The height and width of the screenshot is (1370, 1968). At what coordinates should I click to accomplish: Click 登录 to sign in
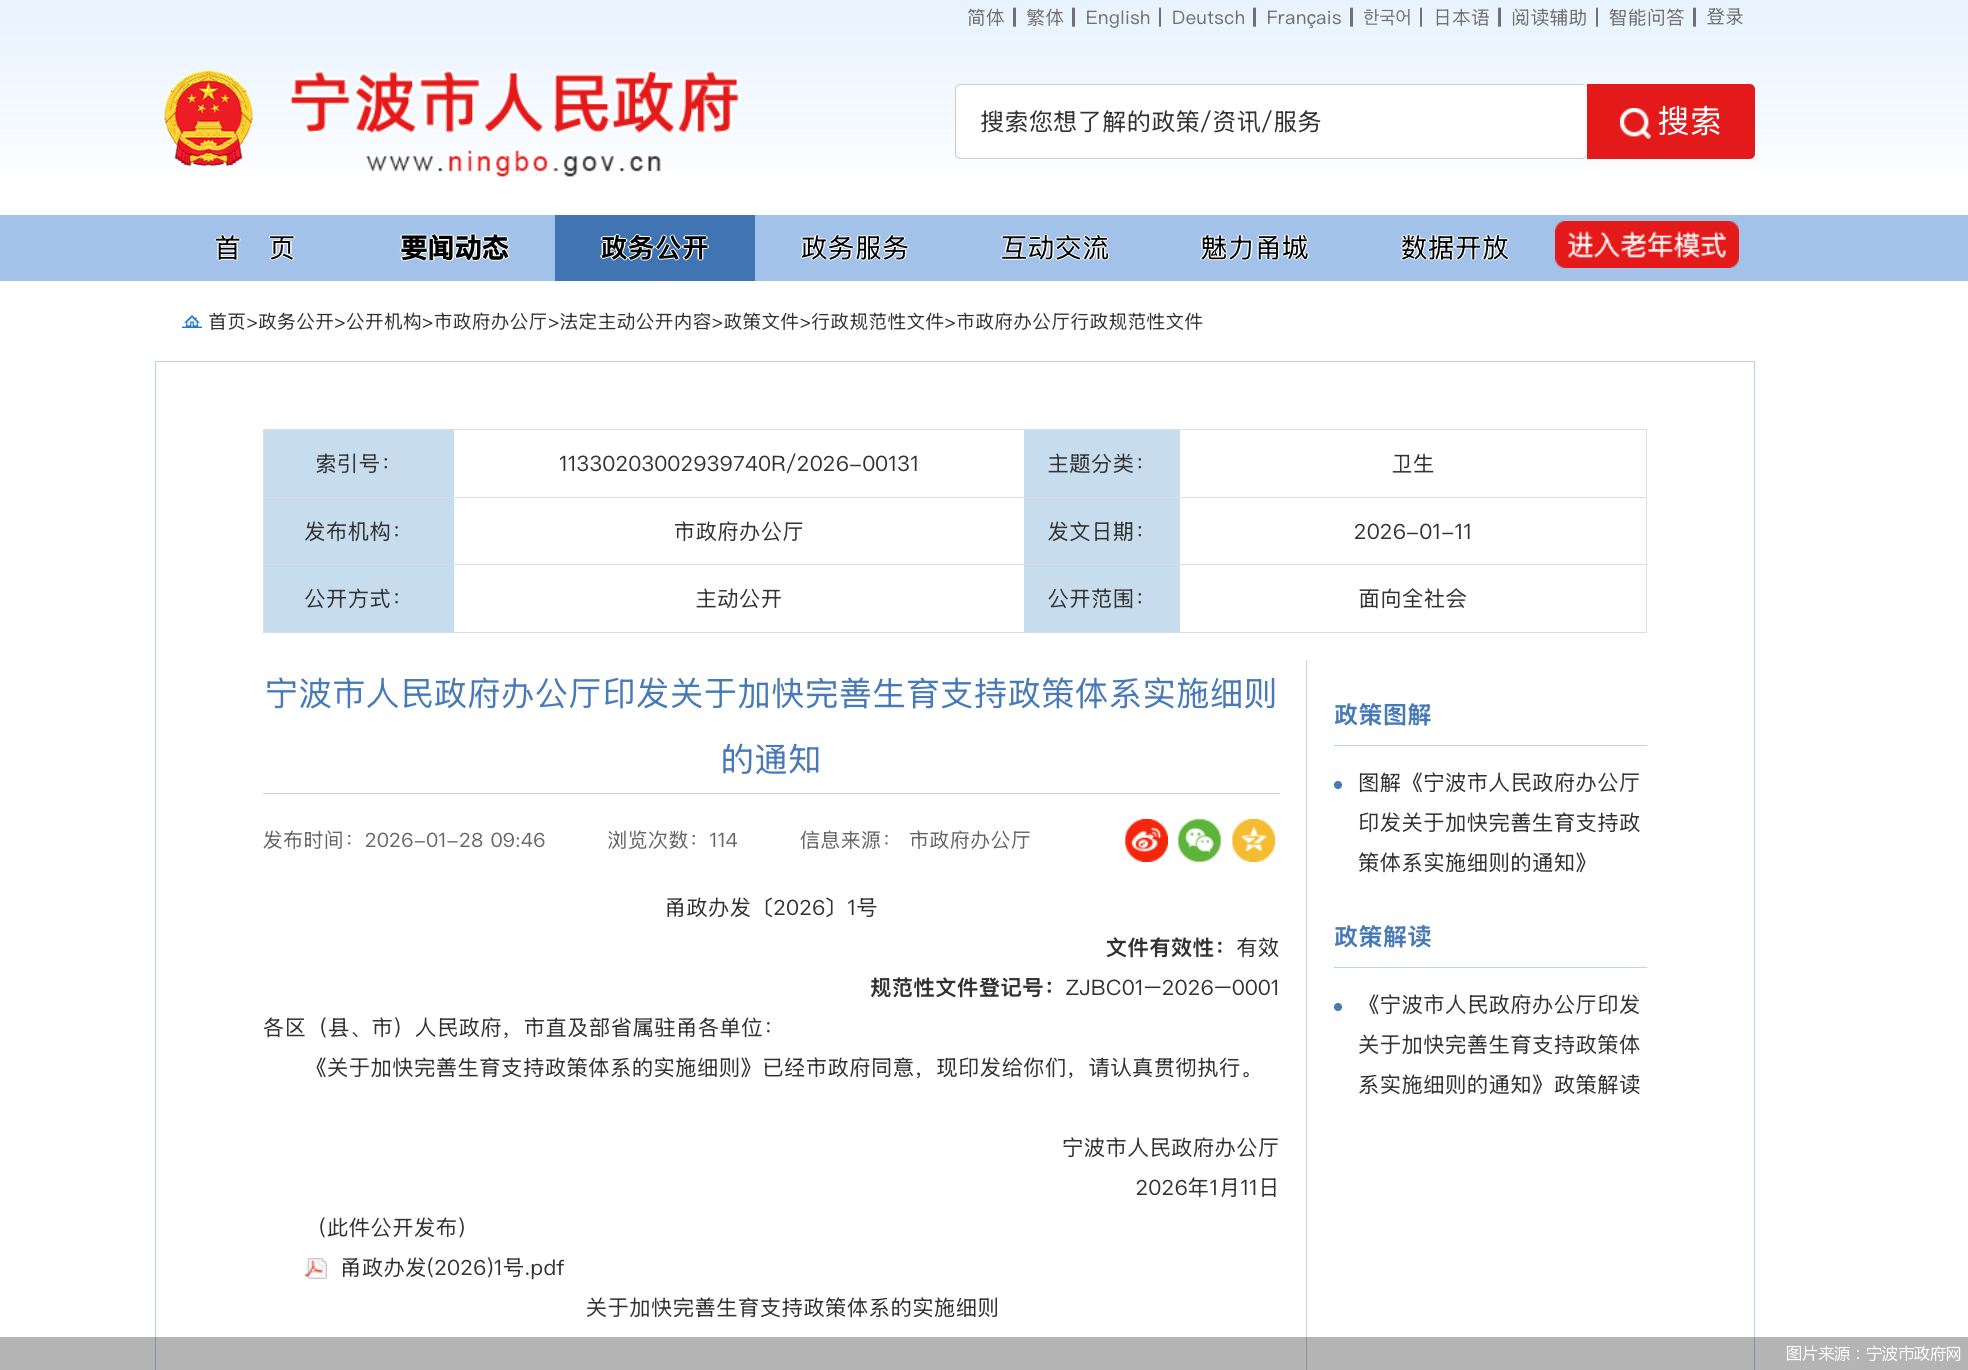pyautogui.click(x=1725, y=17)
